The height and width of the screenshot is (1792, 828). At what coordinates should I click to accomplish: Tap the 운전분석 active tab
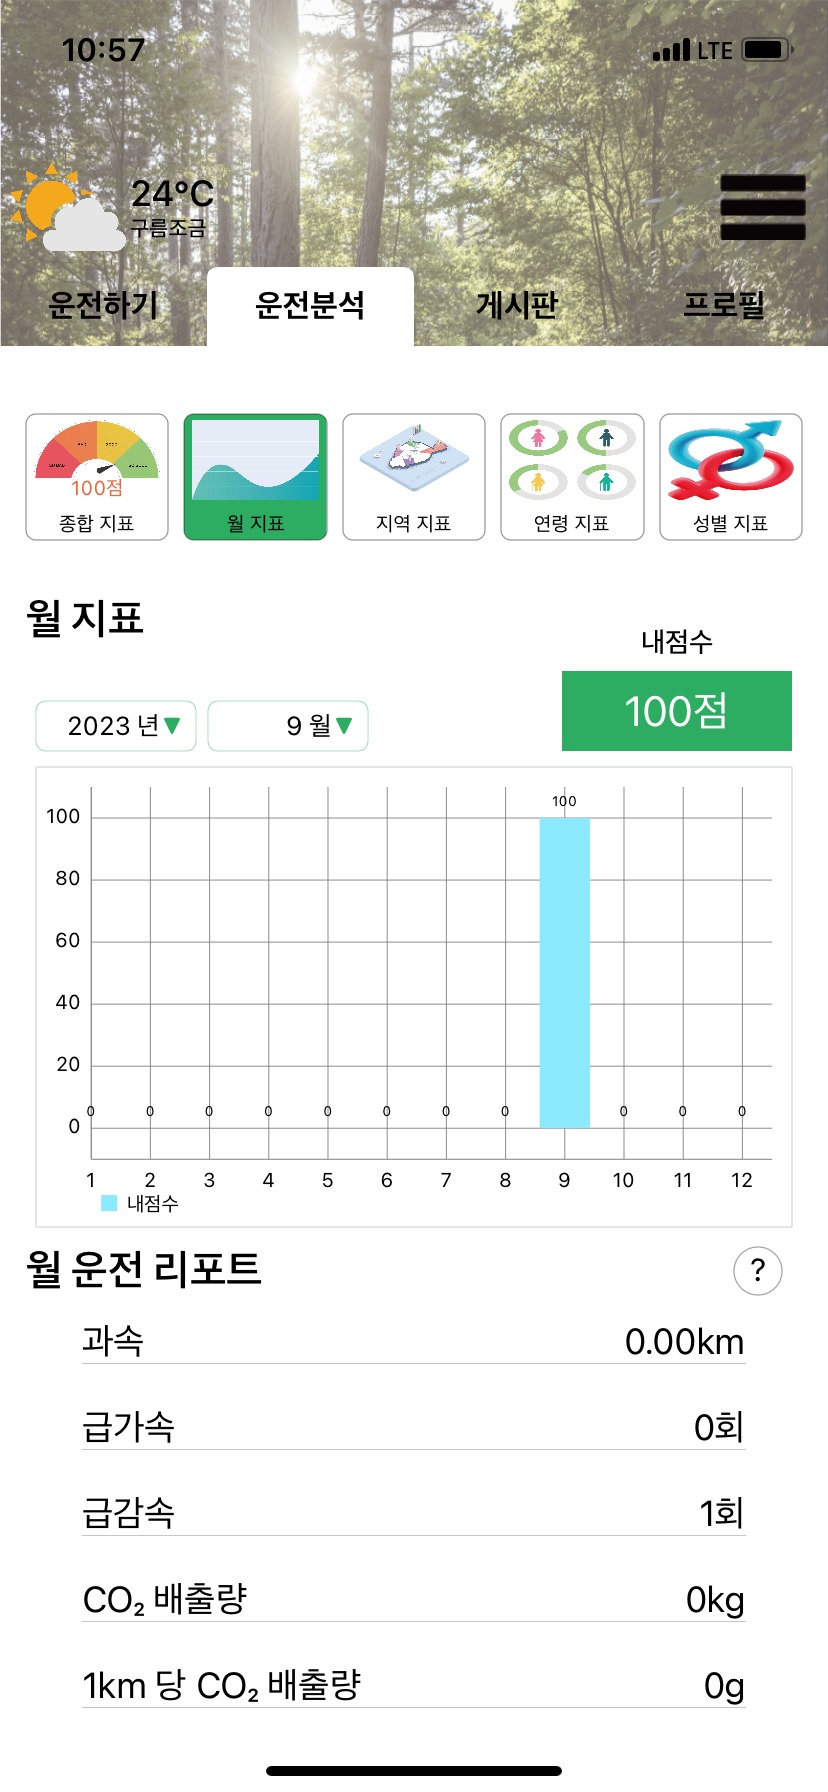pyautogui.click(x=310, y=305)
